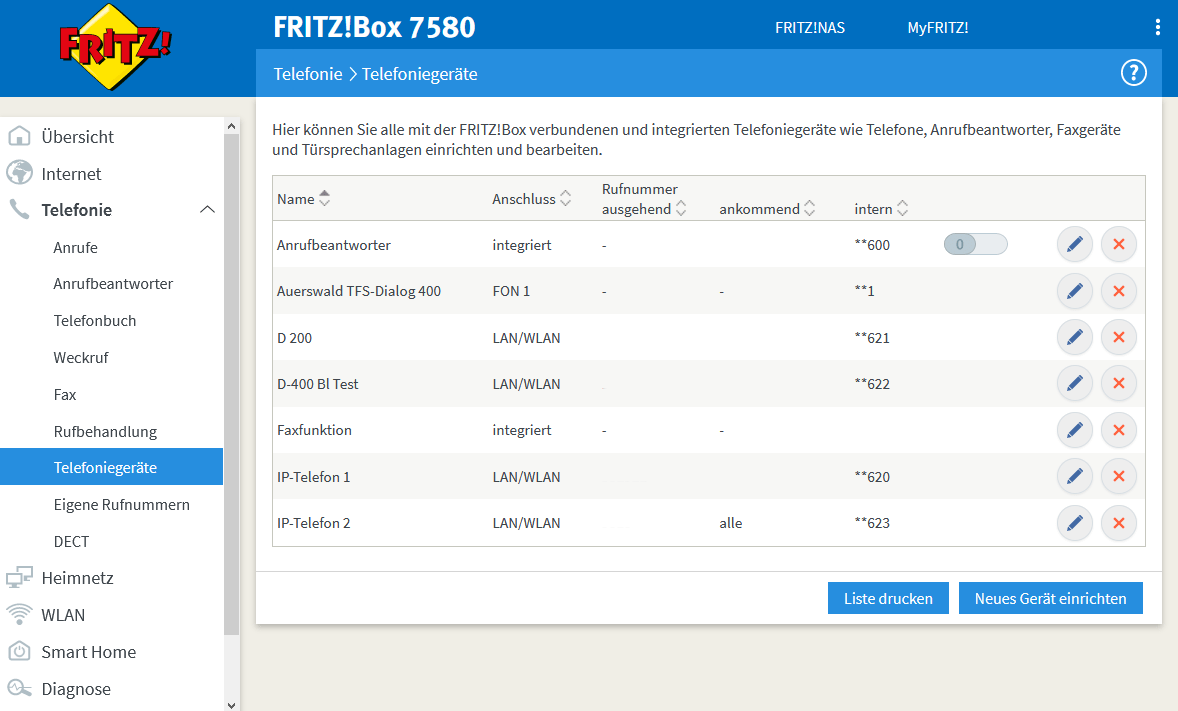
Task: Sort the table by Anschluss
Action: [566, 198]
